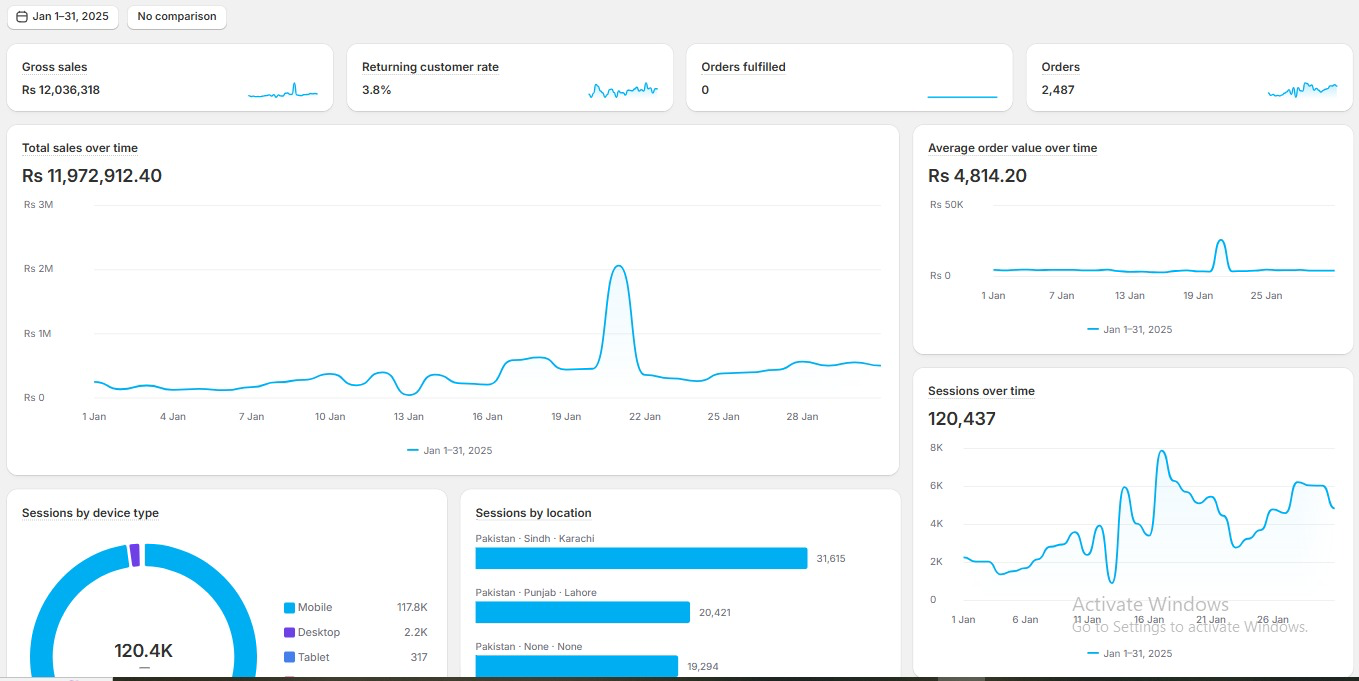The width and height of the screenshot is (1359, 681).
Task: Click the 20,421 Lahore value
Action: click(715, 613)
